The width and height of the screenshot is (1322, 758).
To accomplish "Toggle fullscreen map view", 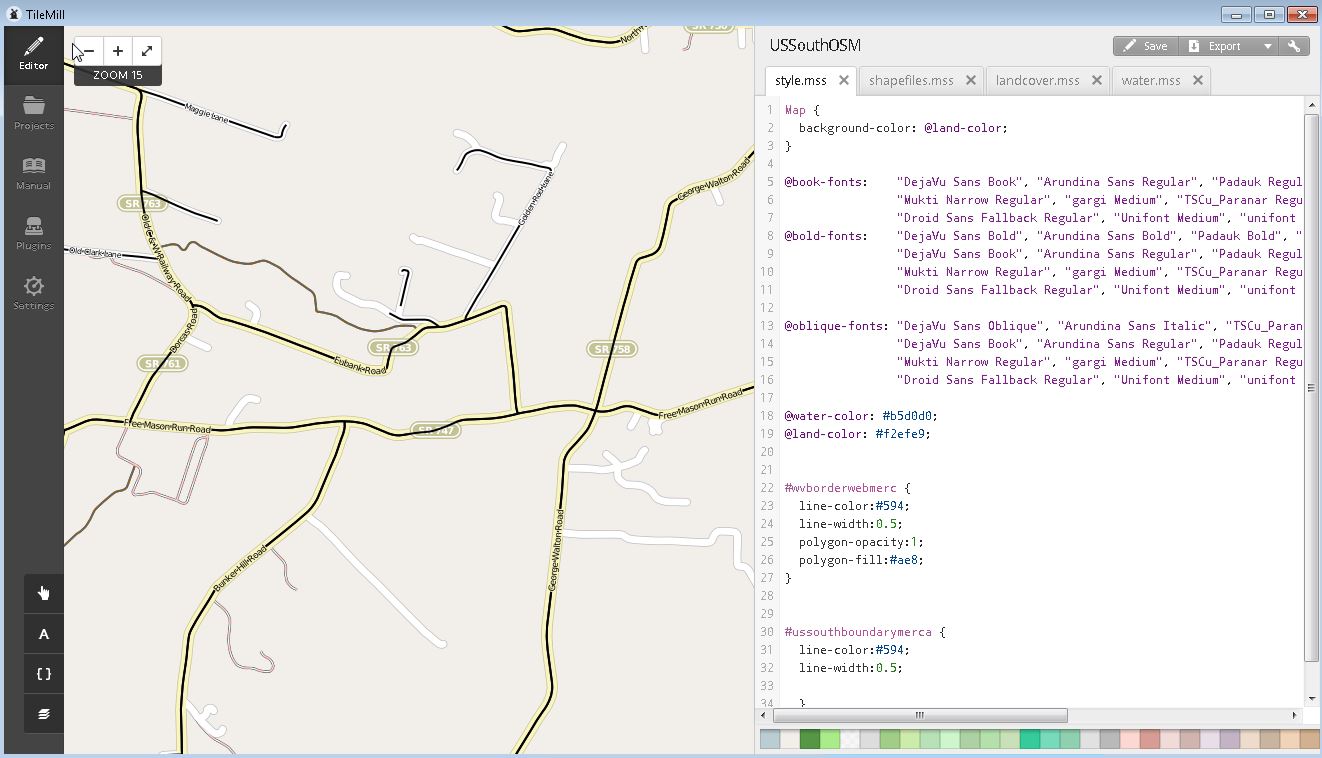I will point(146,51).
